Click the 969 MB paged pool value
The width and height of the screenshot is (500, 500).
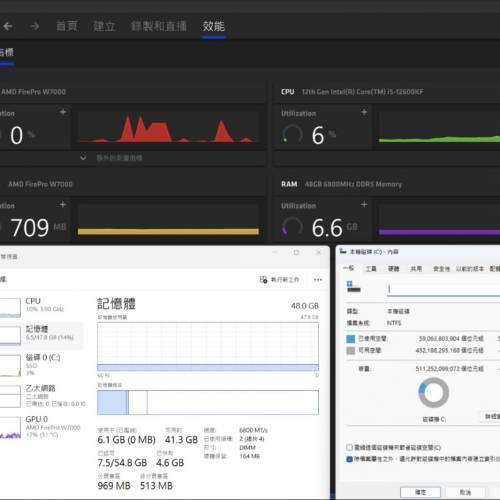click(114, 486)
